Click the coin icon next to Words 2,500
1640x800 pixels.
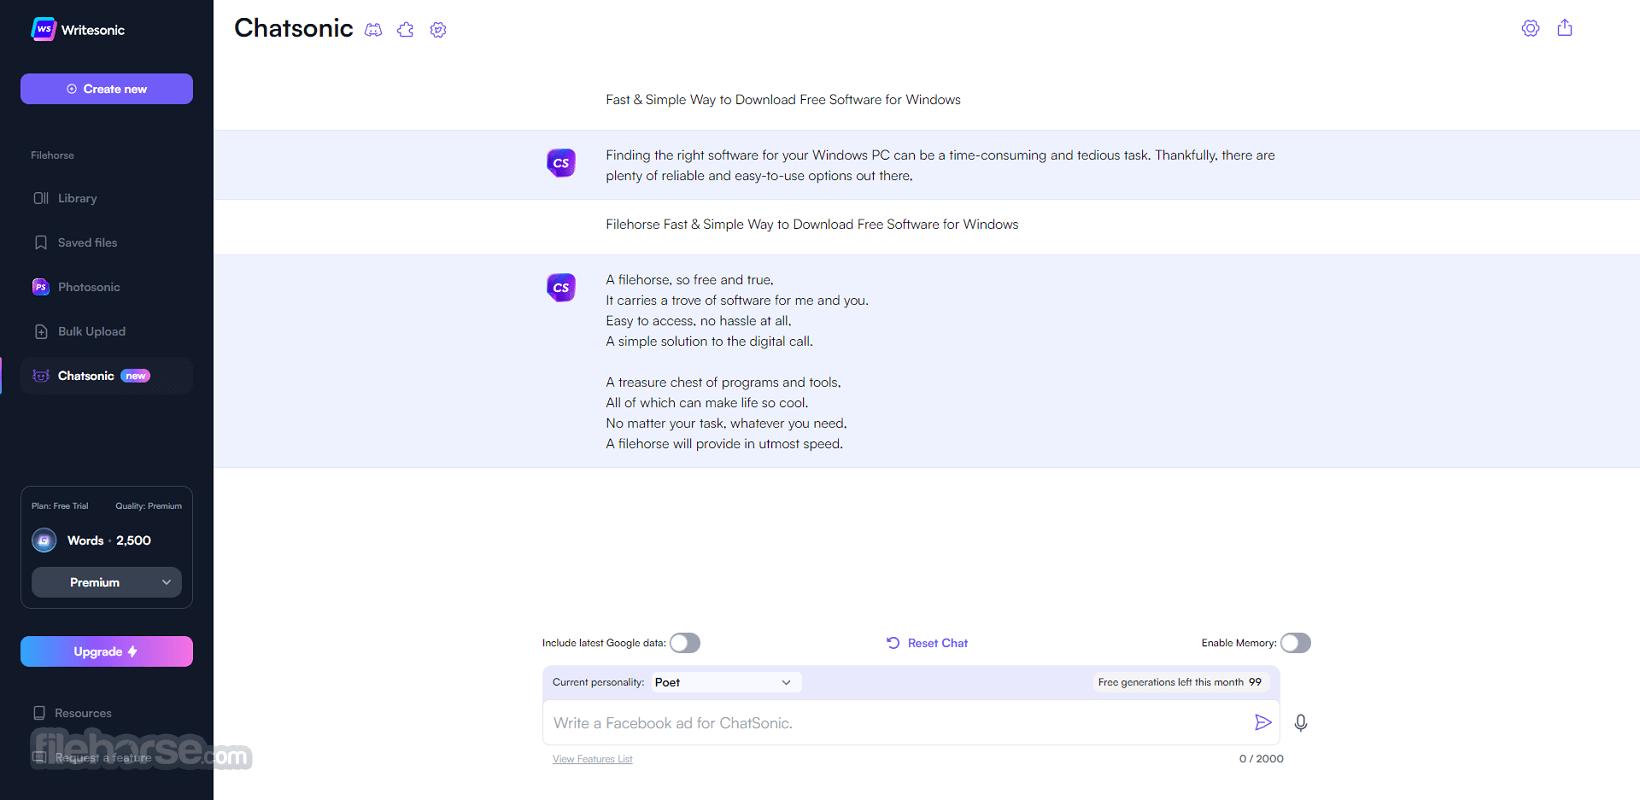tap(44, 541)
